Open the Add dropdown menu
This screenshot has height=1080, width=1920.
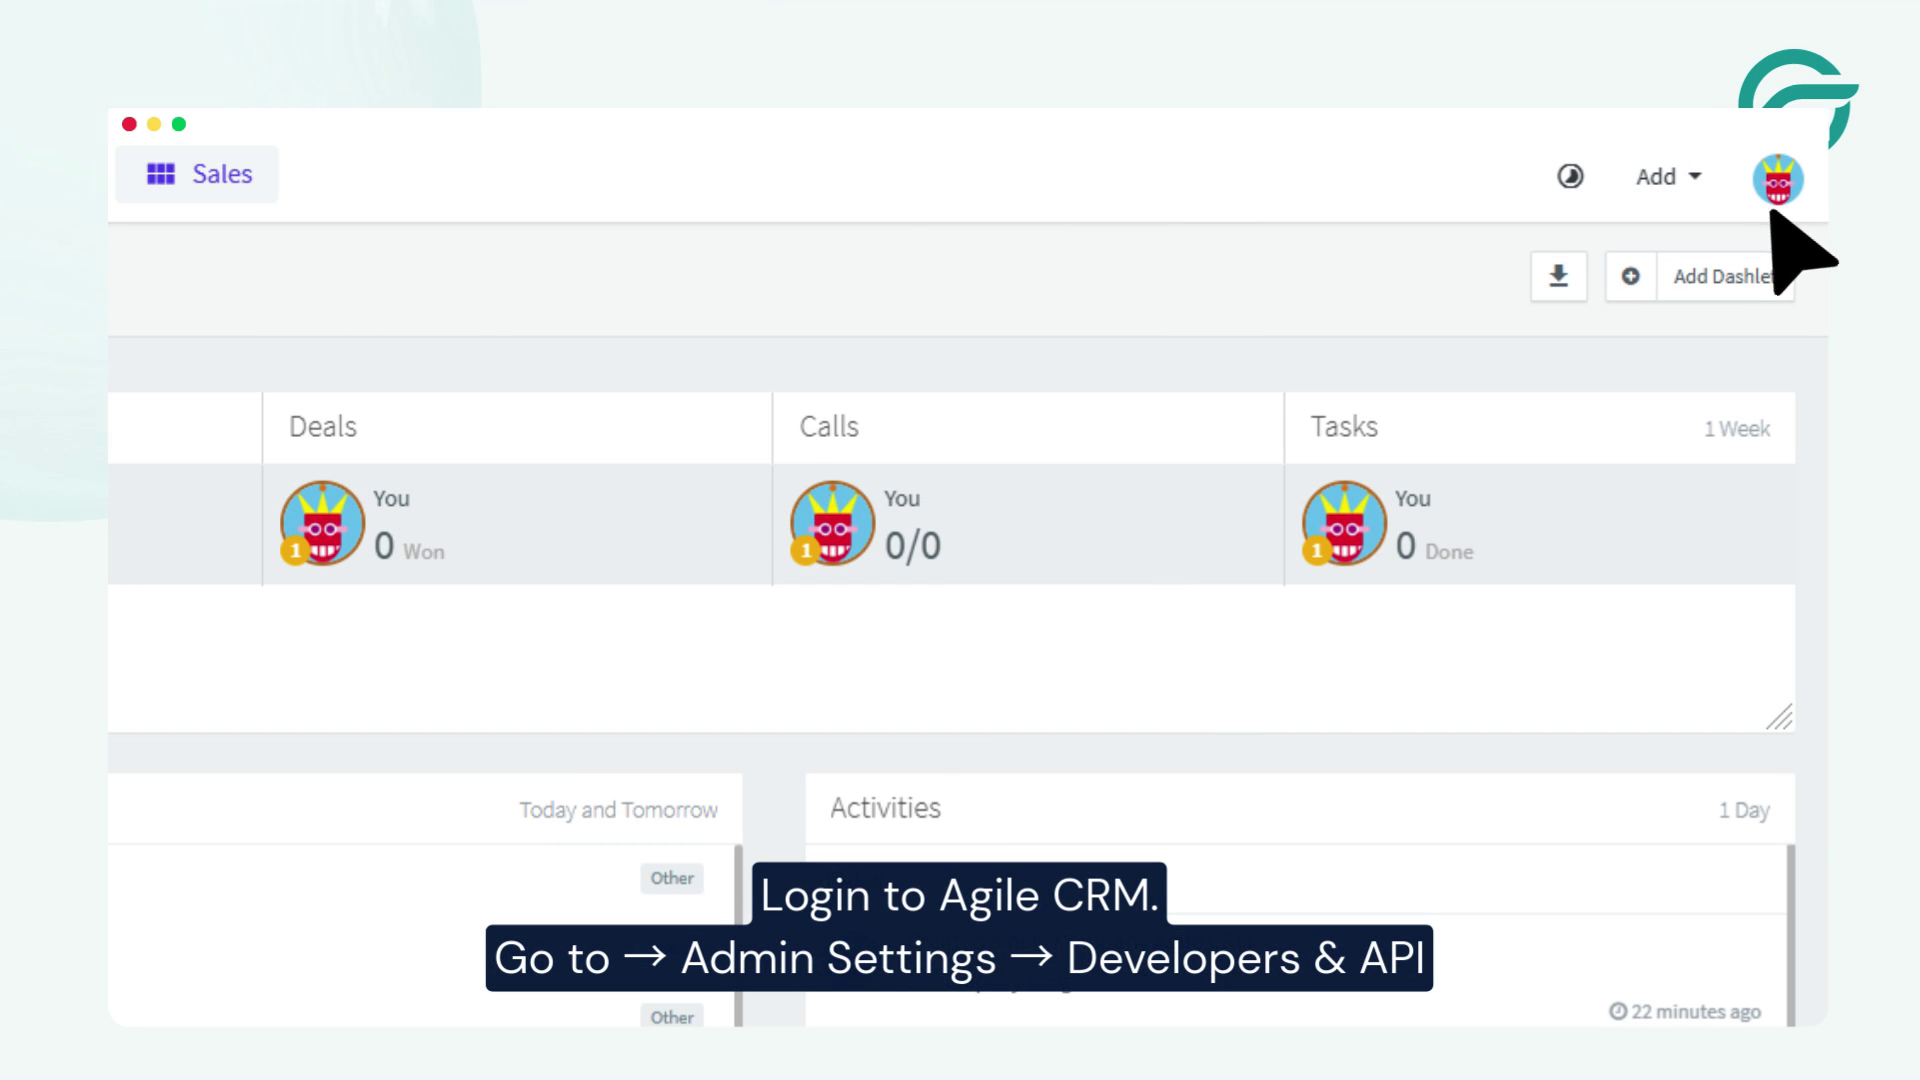point(1665,176)
